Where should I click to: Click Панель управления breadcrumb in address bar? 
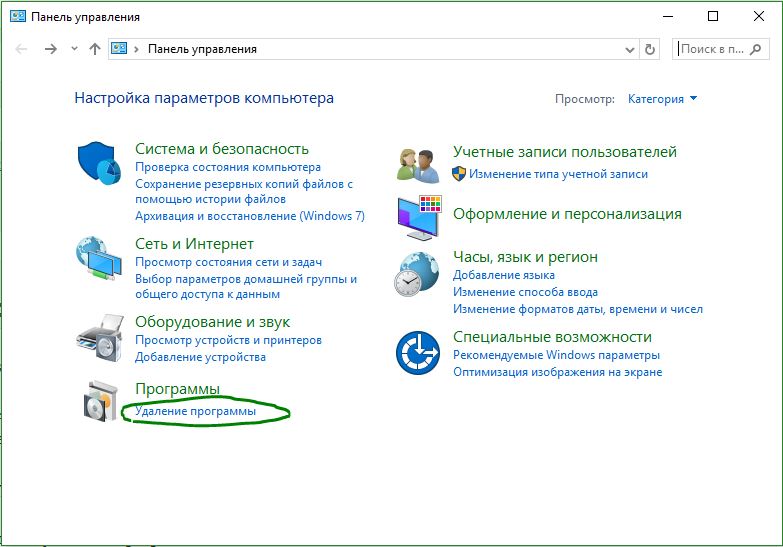[202, 49]
